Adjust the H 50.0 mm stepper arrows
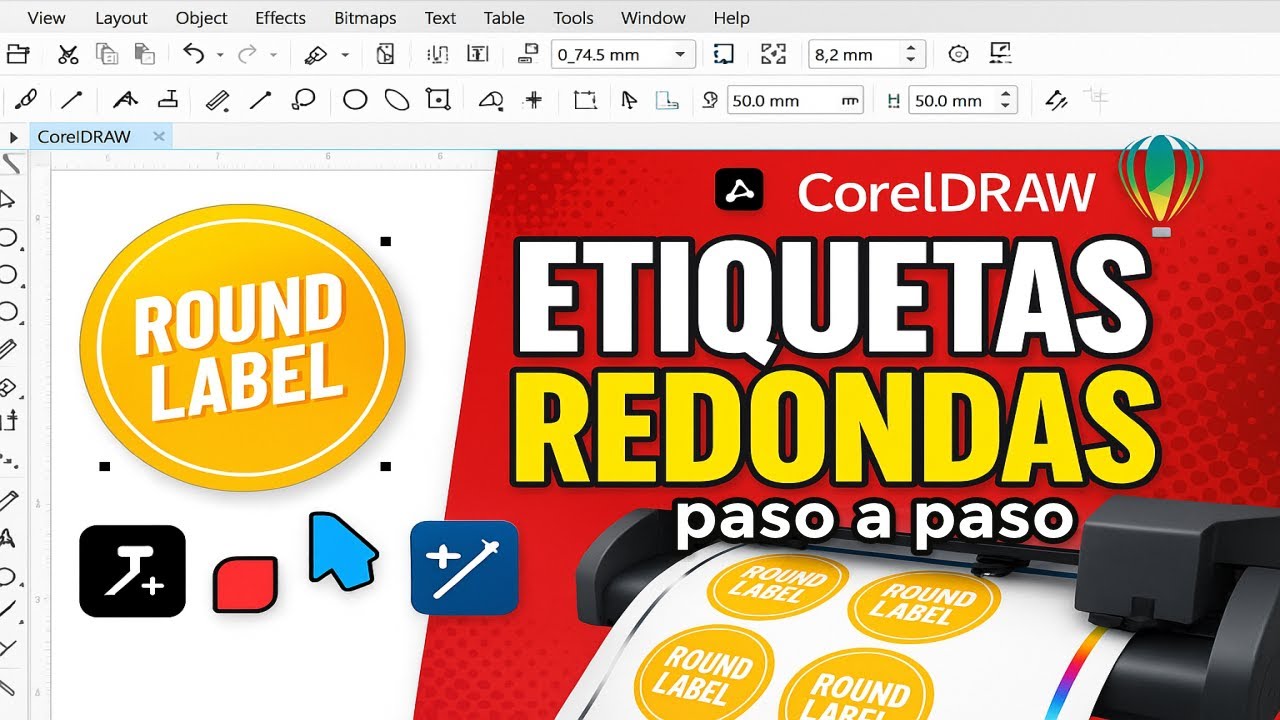 1007,100
